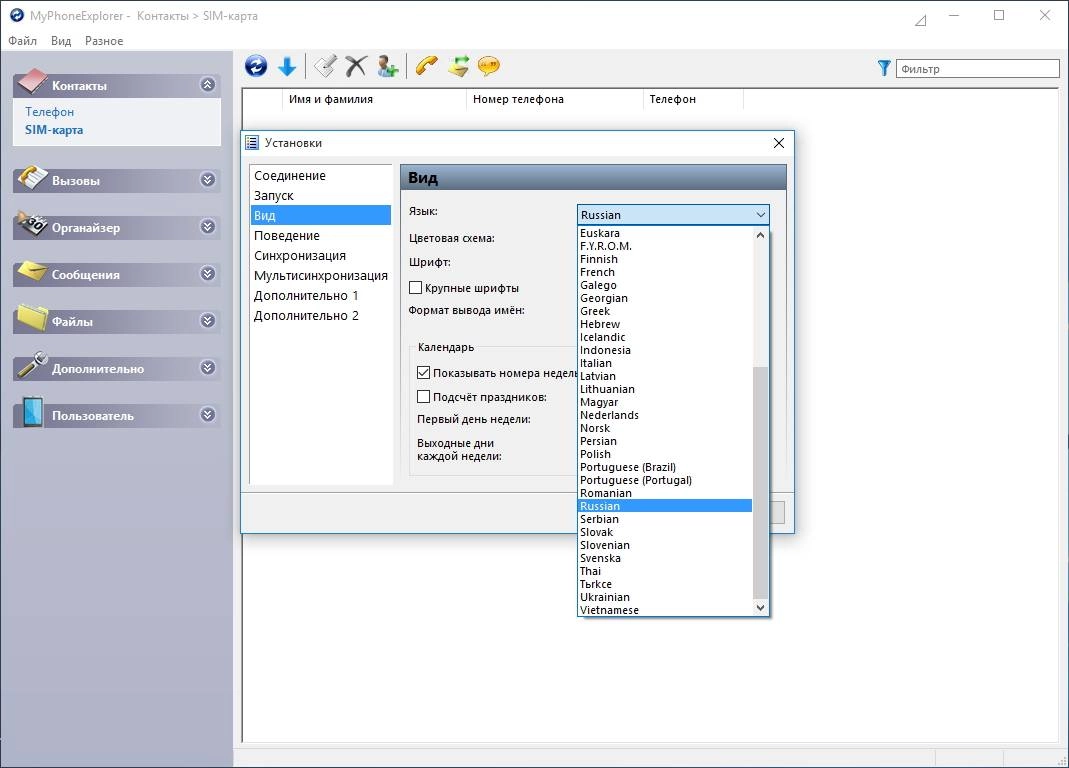This screenshot has width=1069, height=768.
Task: Click the Файлы folder icon
Action: pos(32,319)
